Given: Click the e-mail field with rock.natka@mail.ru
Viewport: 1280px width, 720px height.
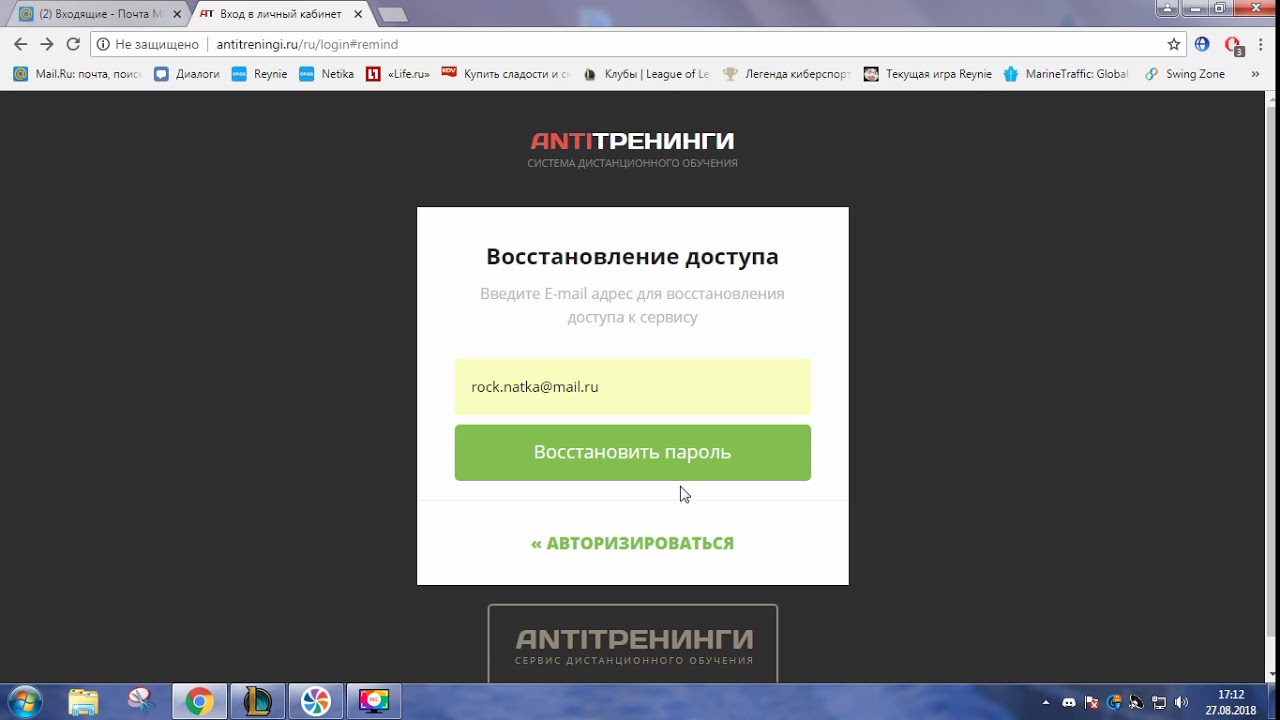Looking at the screenshot, I should click(632, 387).
